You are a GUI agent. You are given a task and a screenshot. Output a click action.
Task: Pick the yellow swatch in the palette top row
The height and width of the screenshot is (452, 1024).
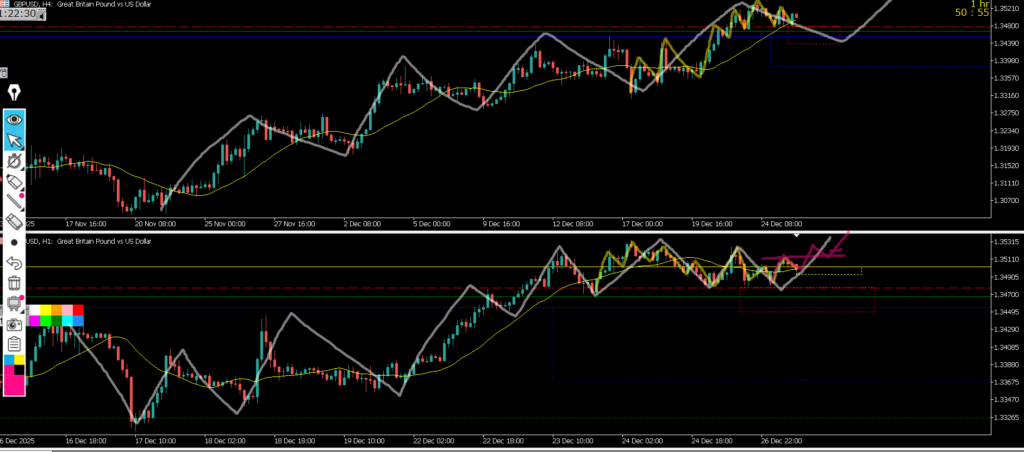[x=46, y=310]
